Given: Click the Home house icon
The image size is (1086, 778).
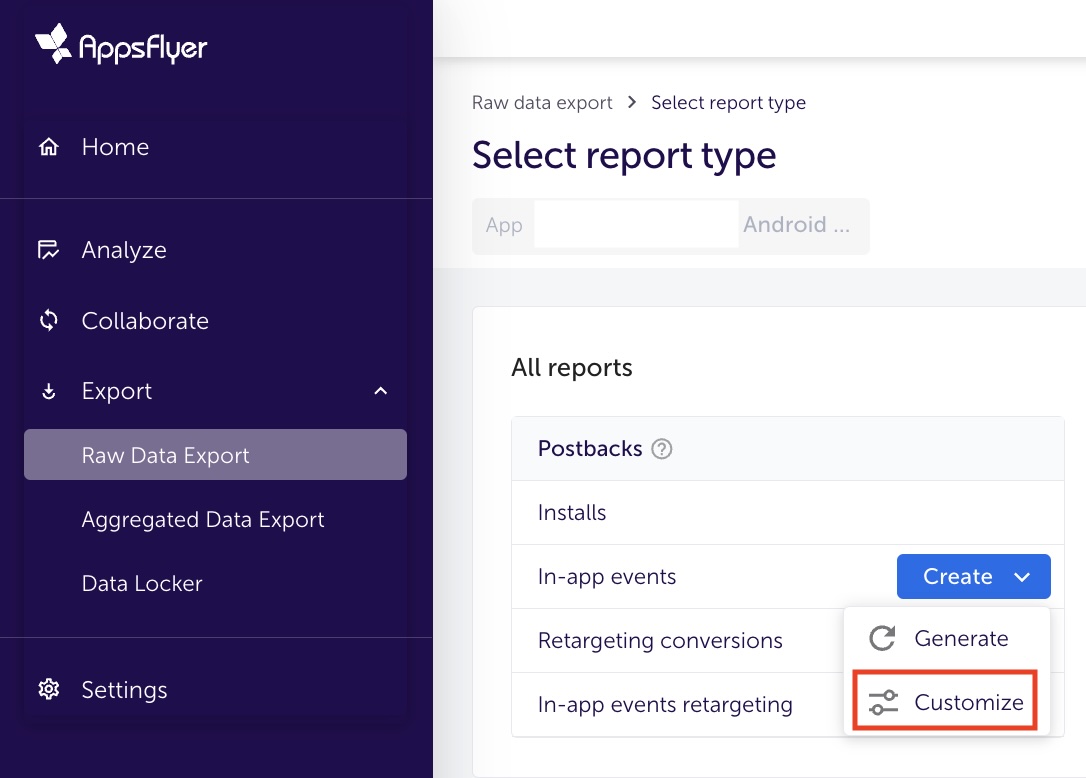Looking at the screenshot, I should [x=48, y=148].
